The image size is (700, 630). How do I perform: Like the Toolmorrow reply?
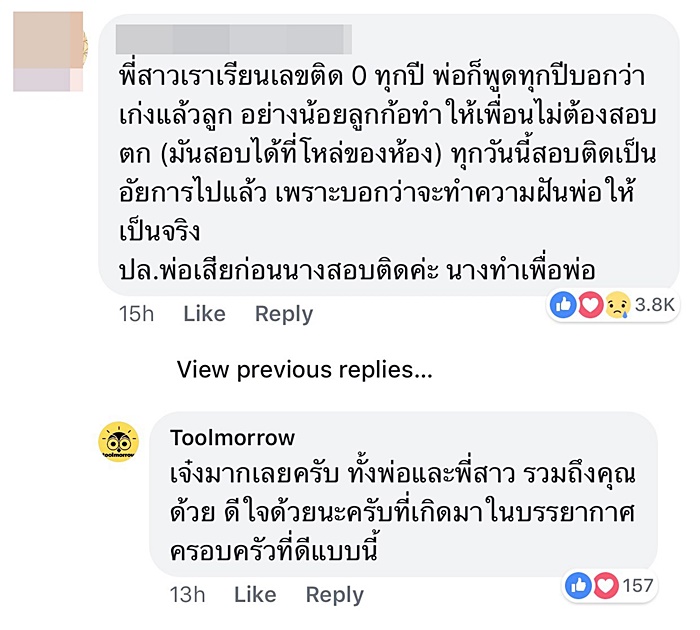(x=255, y=595)
